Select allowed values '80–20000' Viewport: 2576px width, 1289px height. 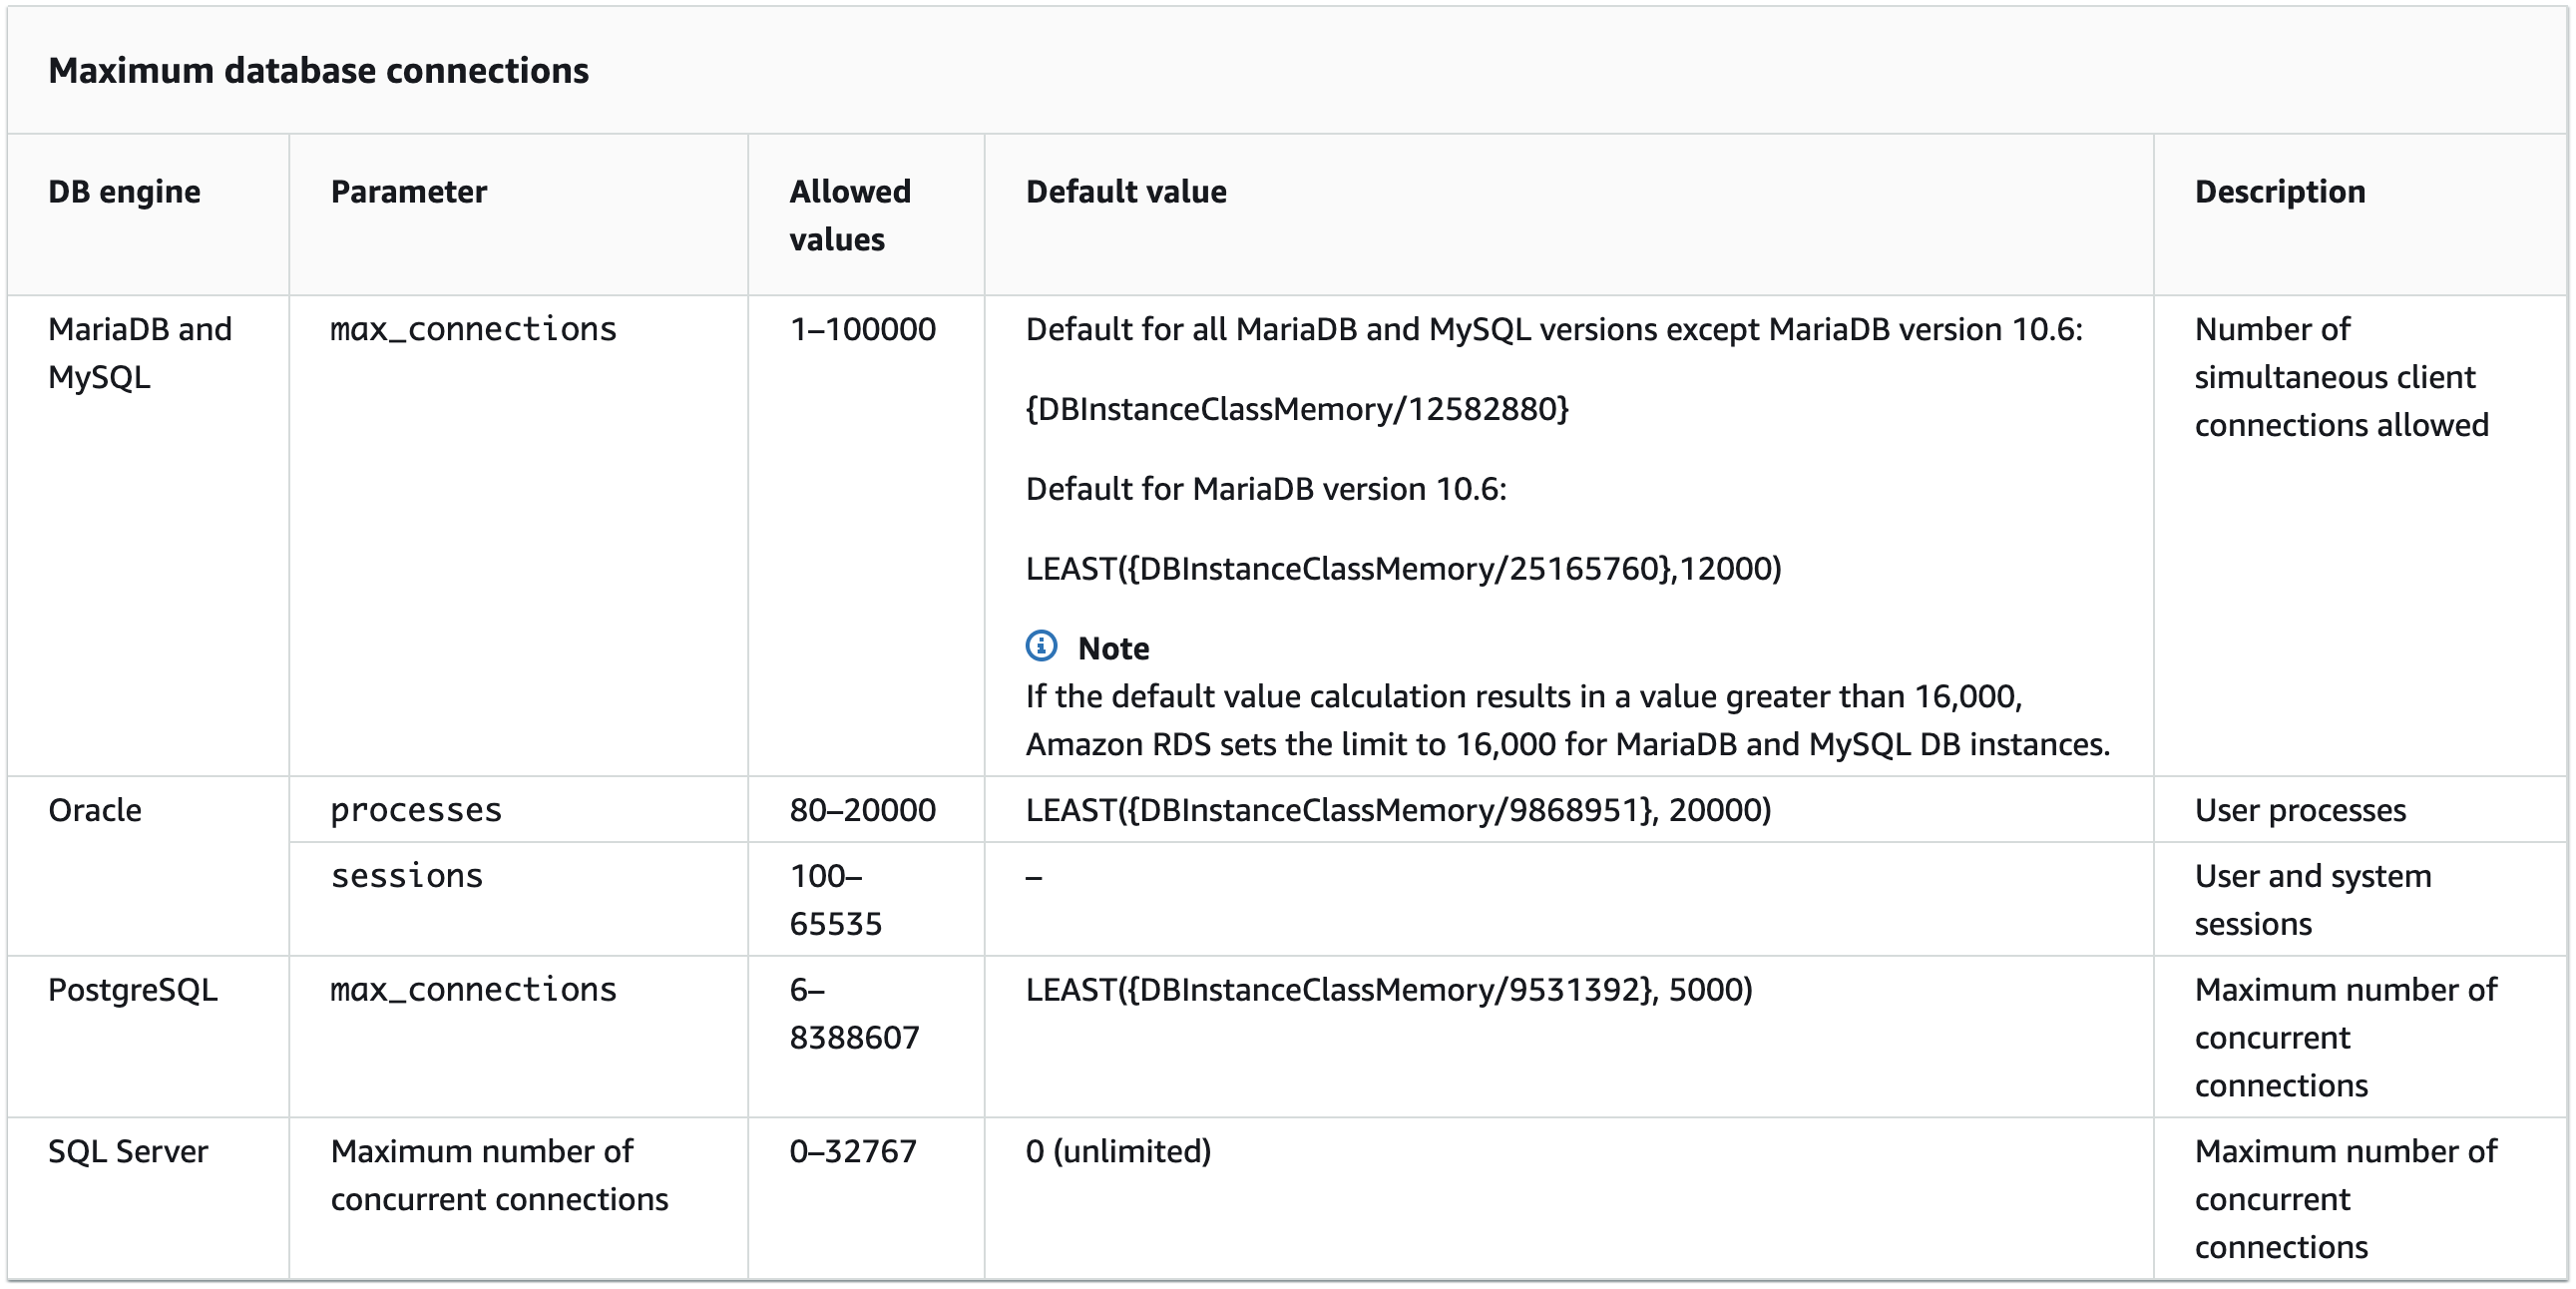862,810
